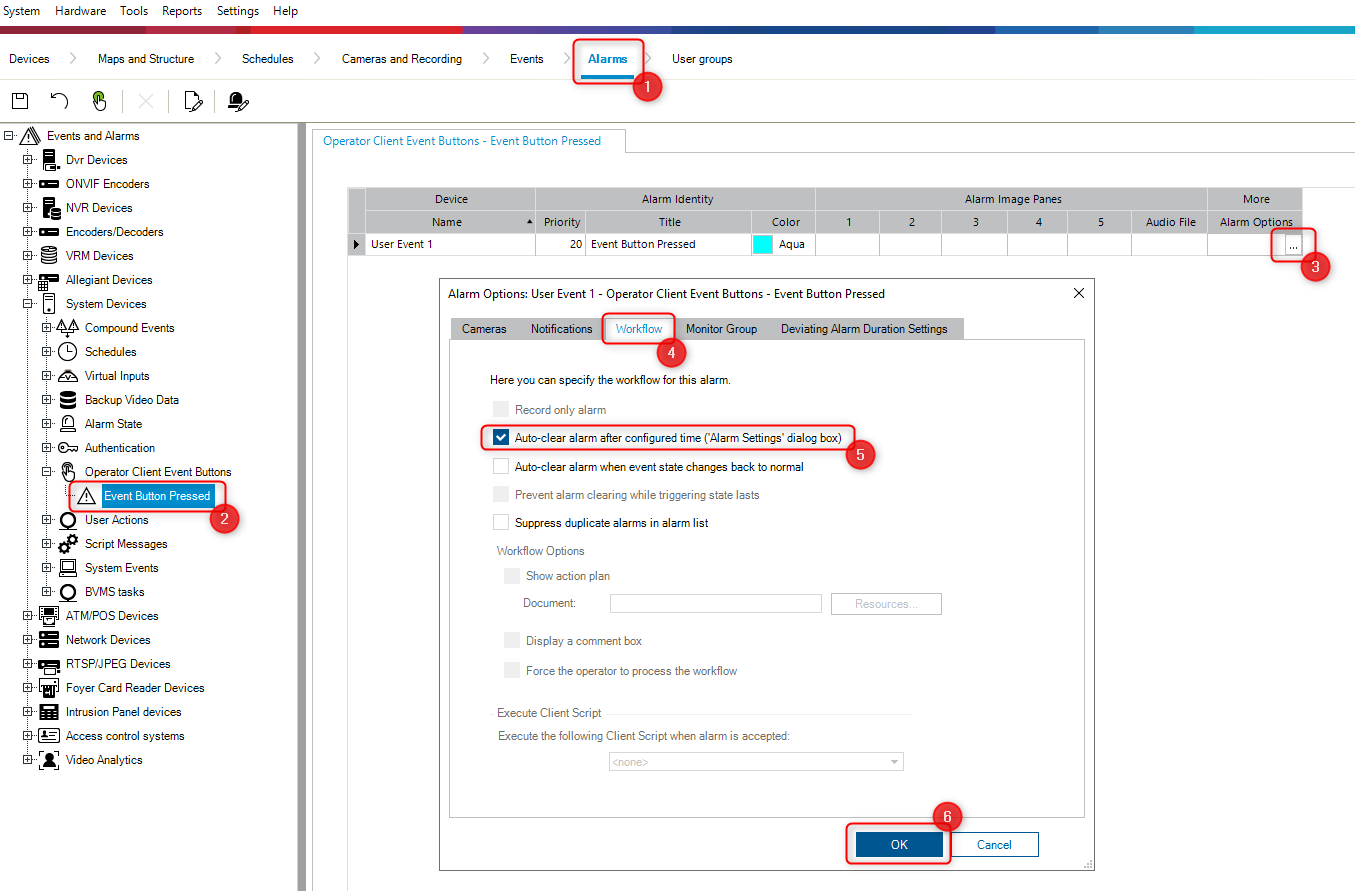Click the Aqua color swatch

tap(762, 244)
